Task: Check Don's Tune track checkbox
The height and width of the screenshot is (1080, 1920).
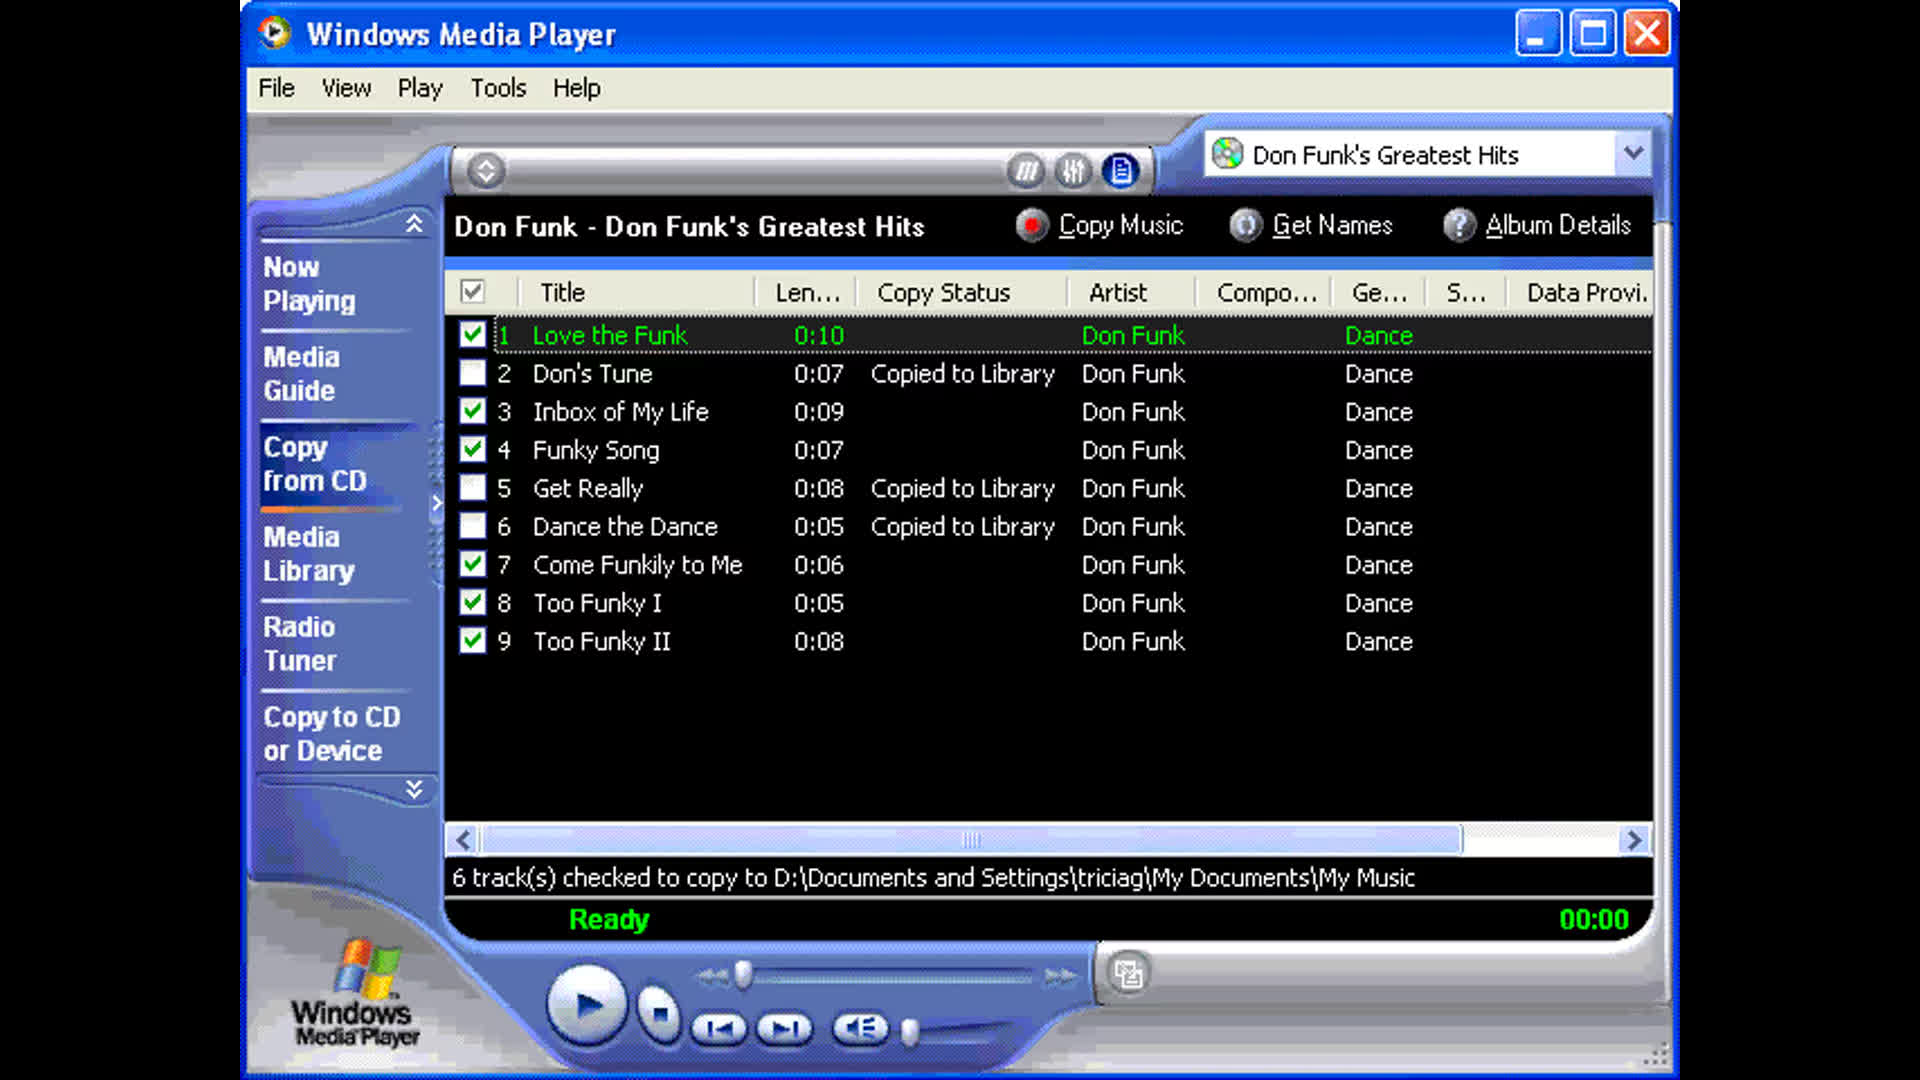Action: coord(472,373)
